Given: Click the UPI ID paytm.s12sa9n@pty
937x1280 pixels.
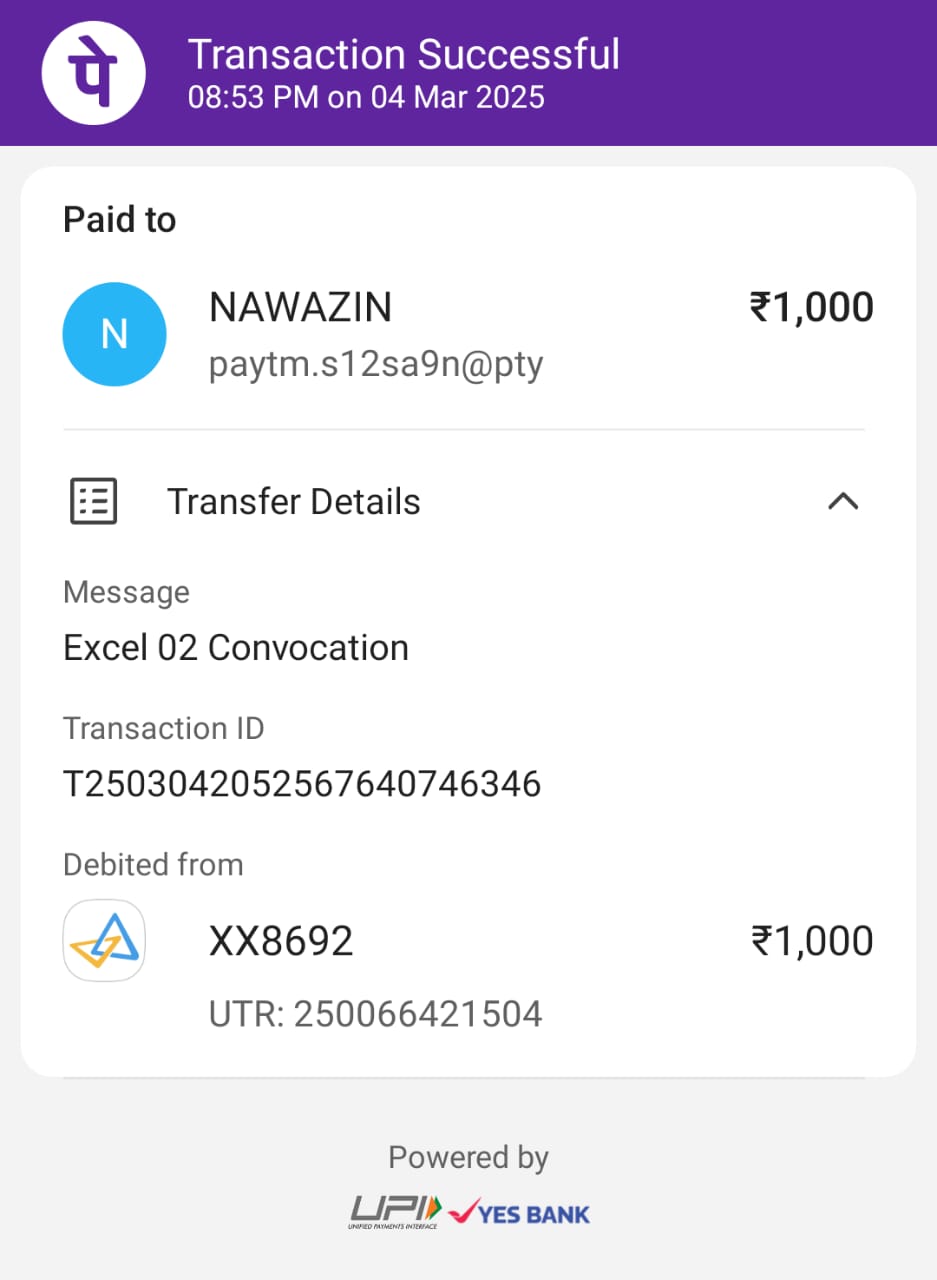Looking at the screenshot, I should click(375, 364).
